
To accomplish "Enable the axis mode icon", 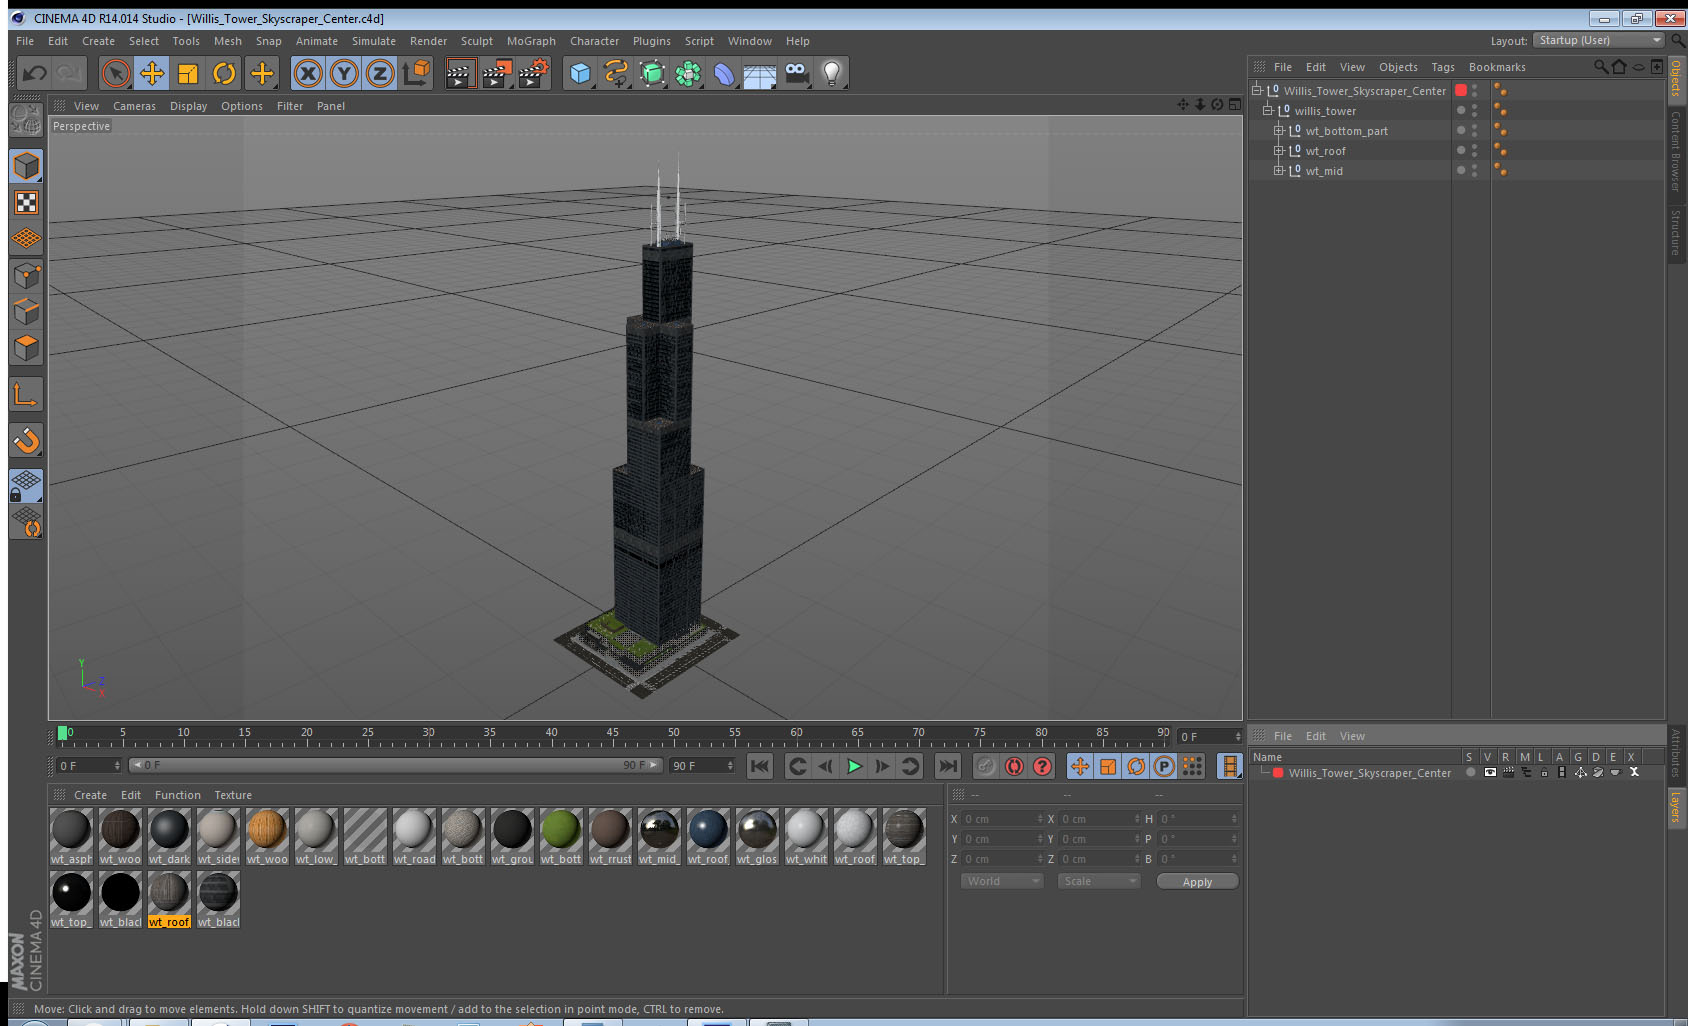I will (26, 395).
